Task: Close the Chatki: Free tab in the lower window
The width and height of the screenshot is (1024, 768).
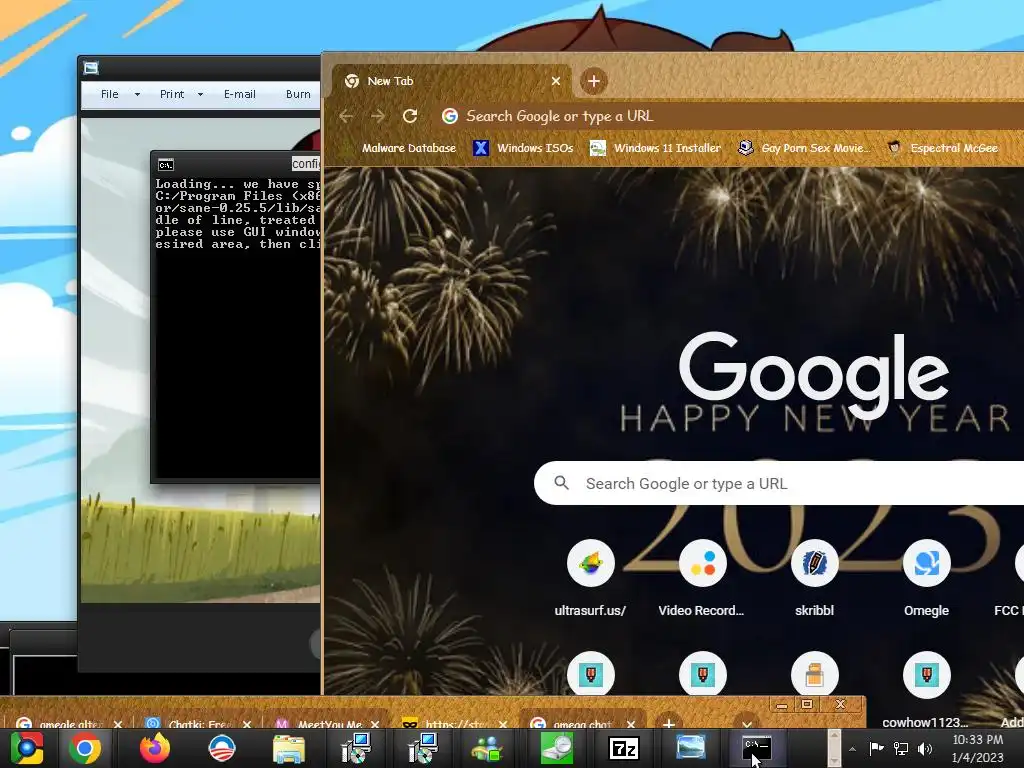Action: click(x=247, y=724)
